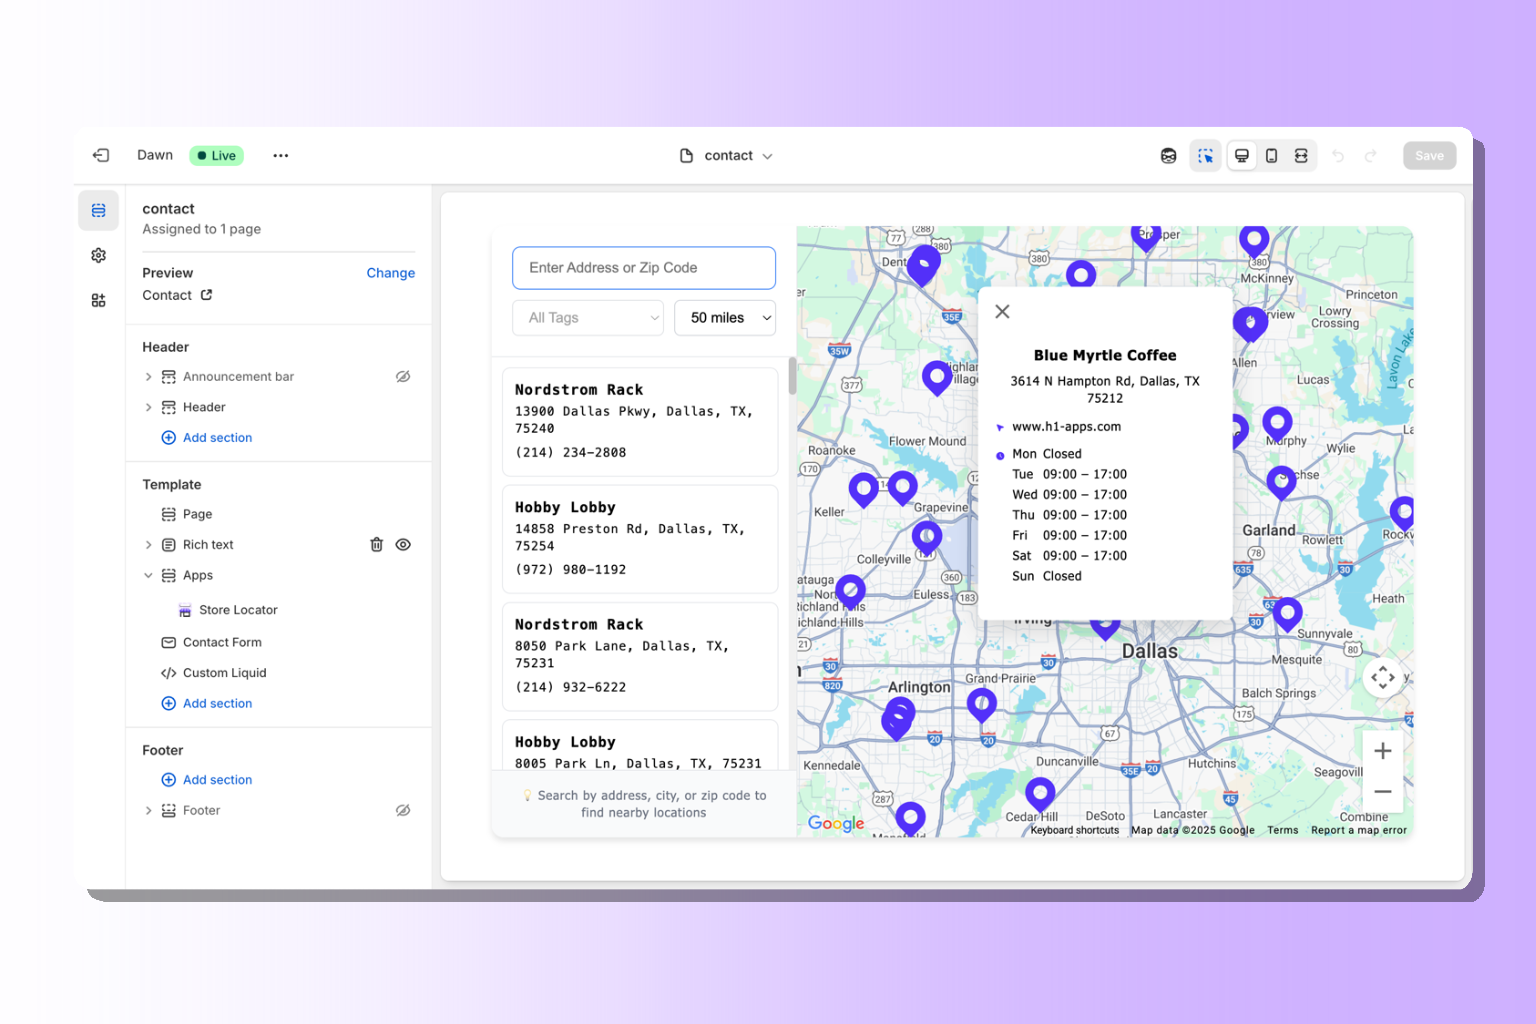Zoom out on the map
1536x1024 pixels.
tap(1383, 792)
